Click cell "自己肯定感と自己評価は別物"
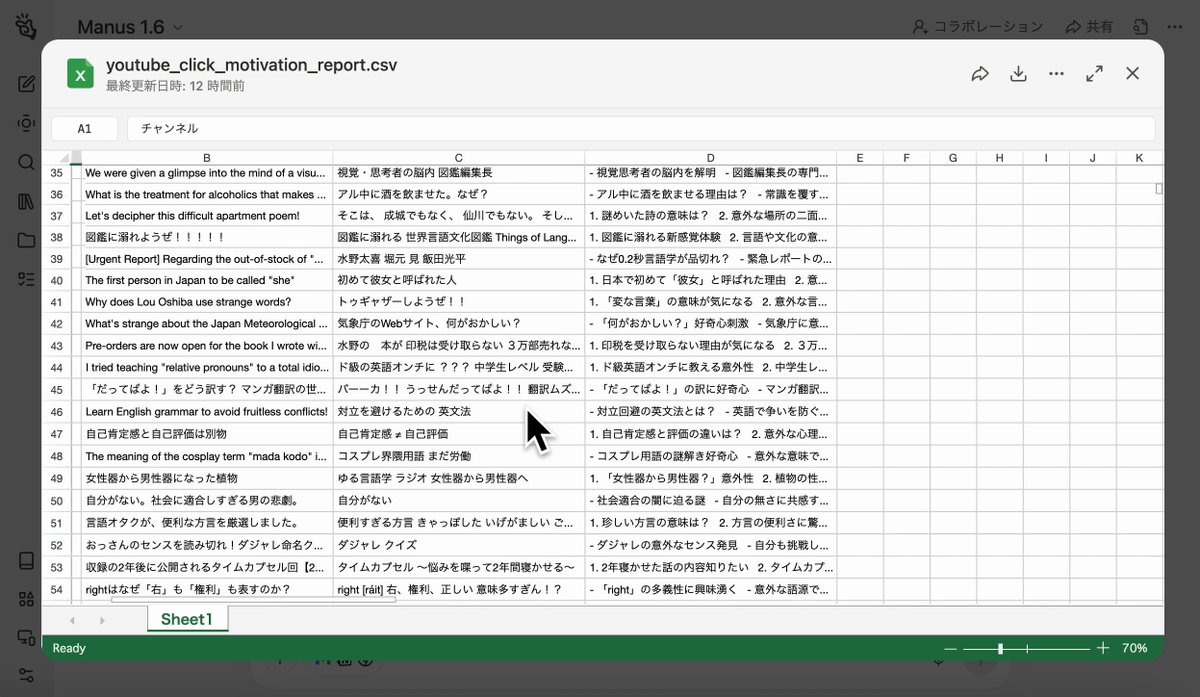1200x697 pixels. [207, 434]
